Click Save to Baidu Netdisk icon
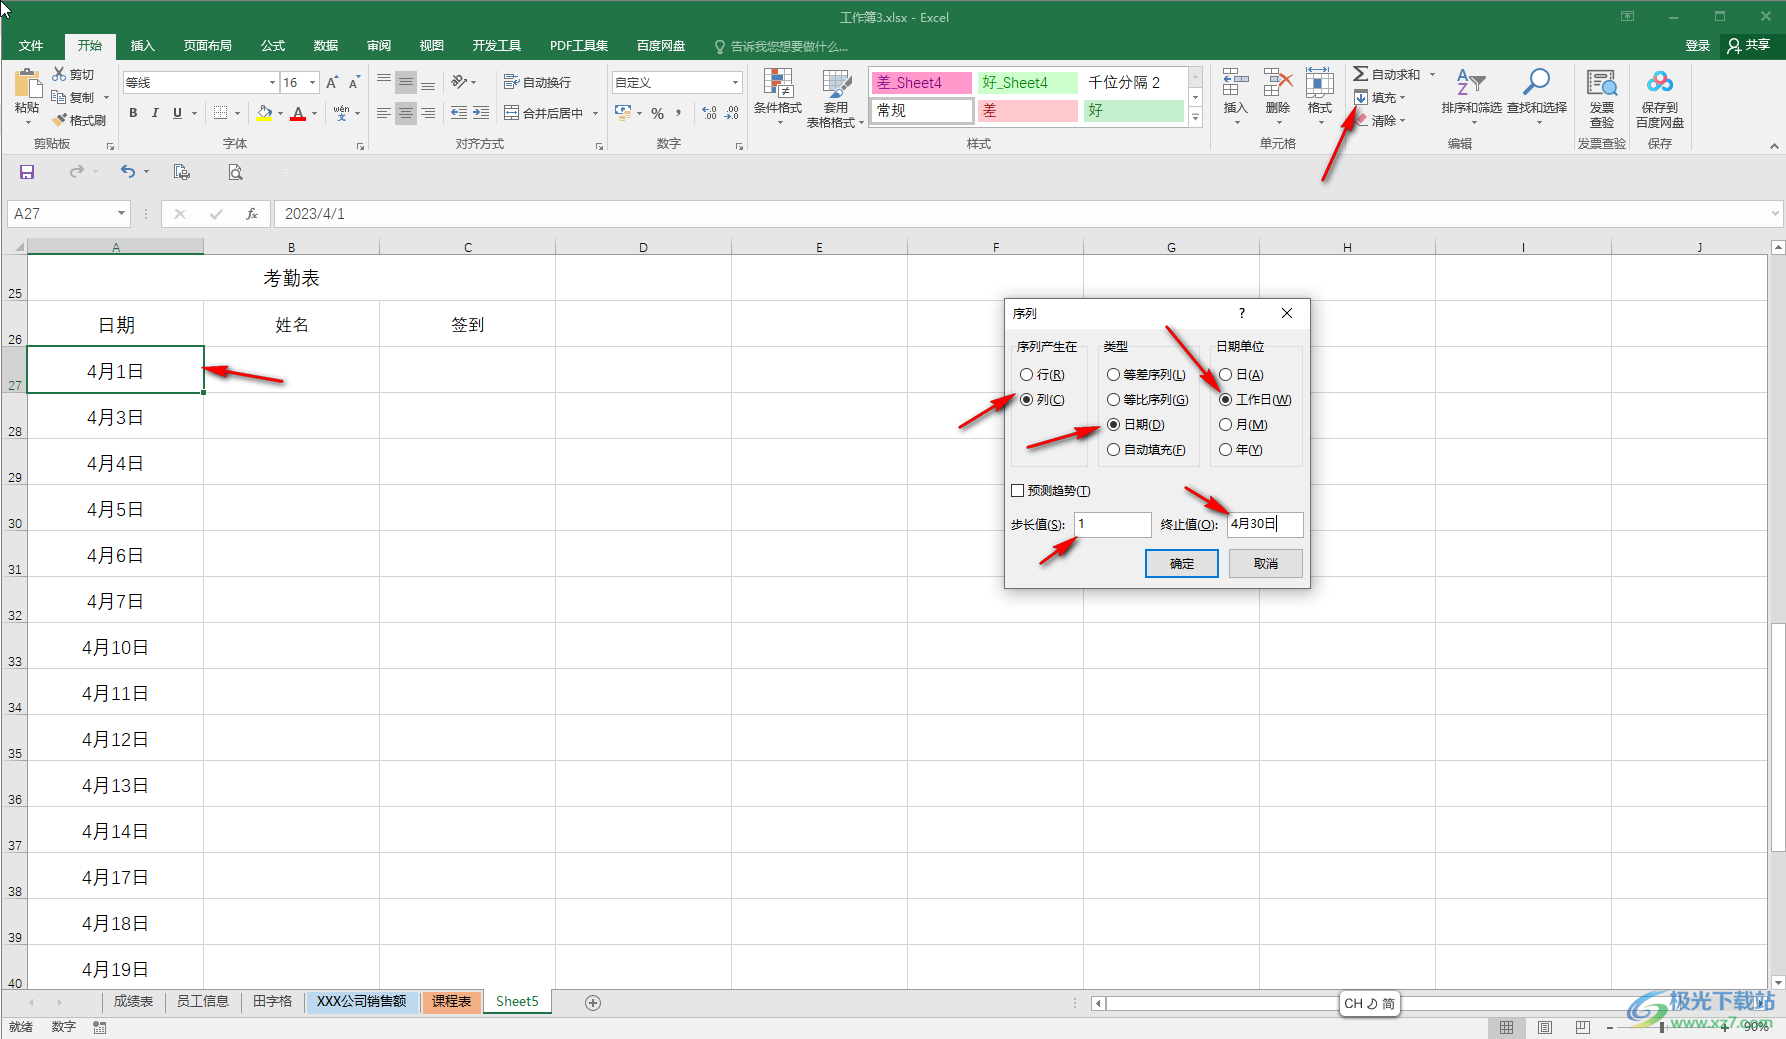The image size is (1786, 1039). pyautogui.click(x=1660, y=82)
